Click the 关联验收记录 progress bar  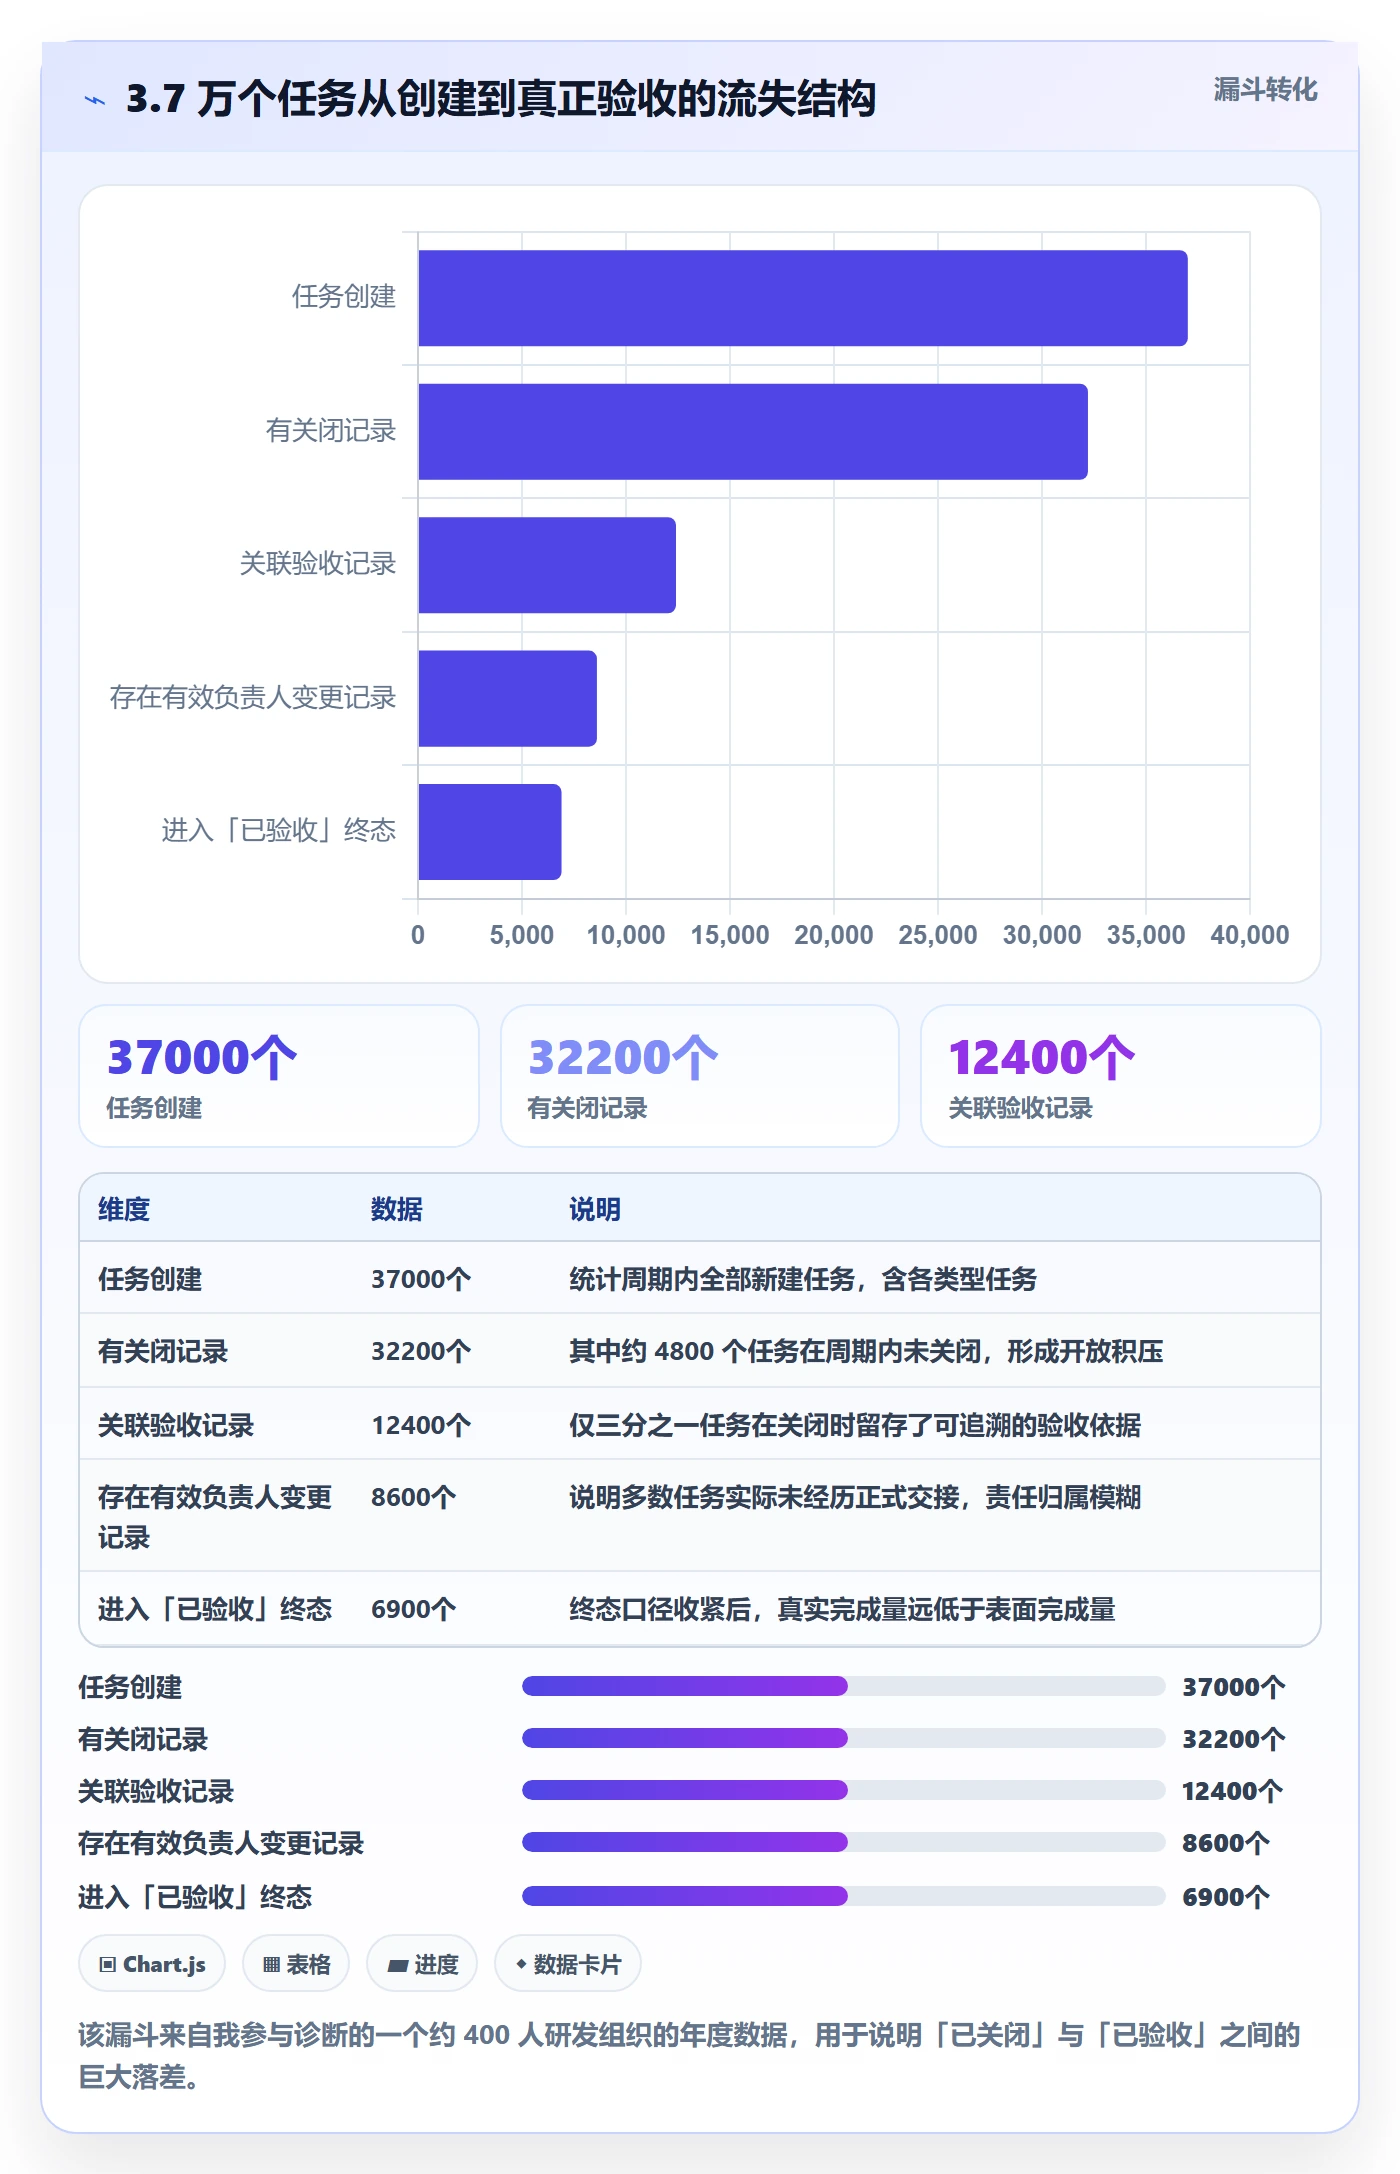(843, 1790)
